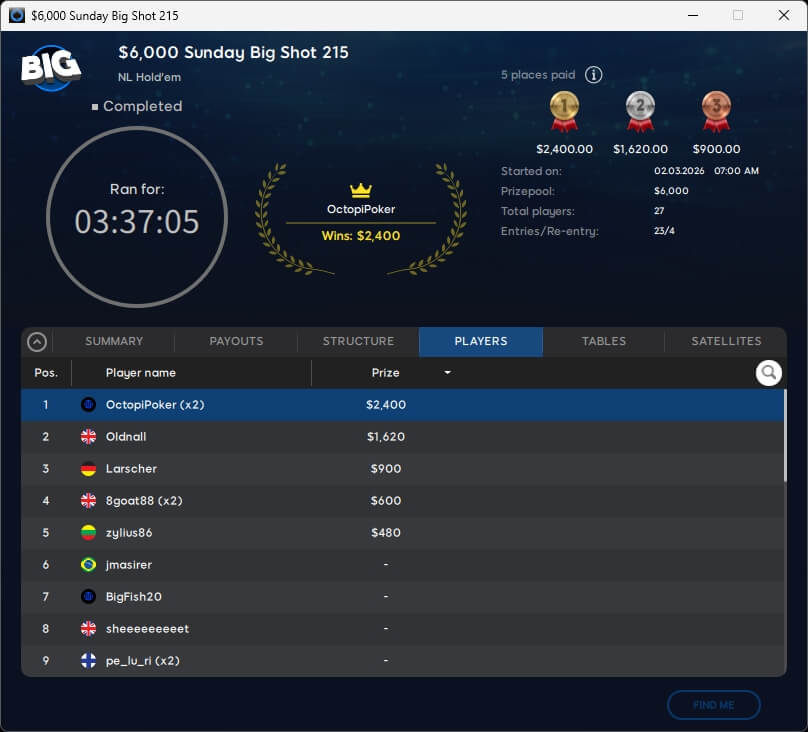Click the gold first place medal

564,111
